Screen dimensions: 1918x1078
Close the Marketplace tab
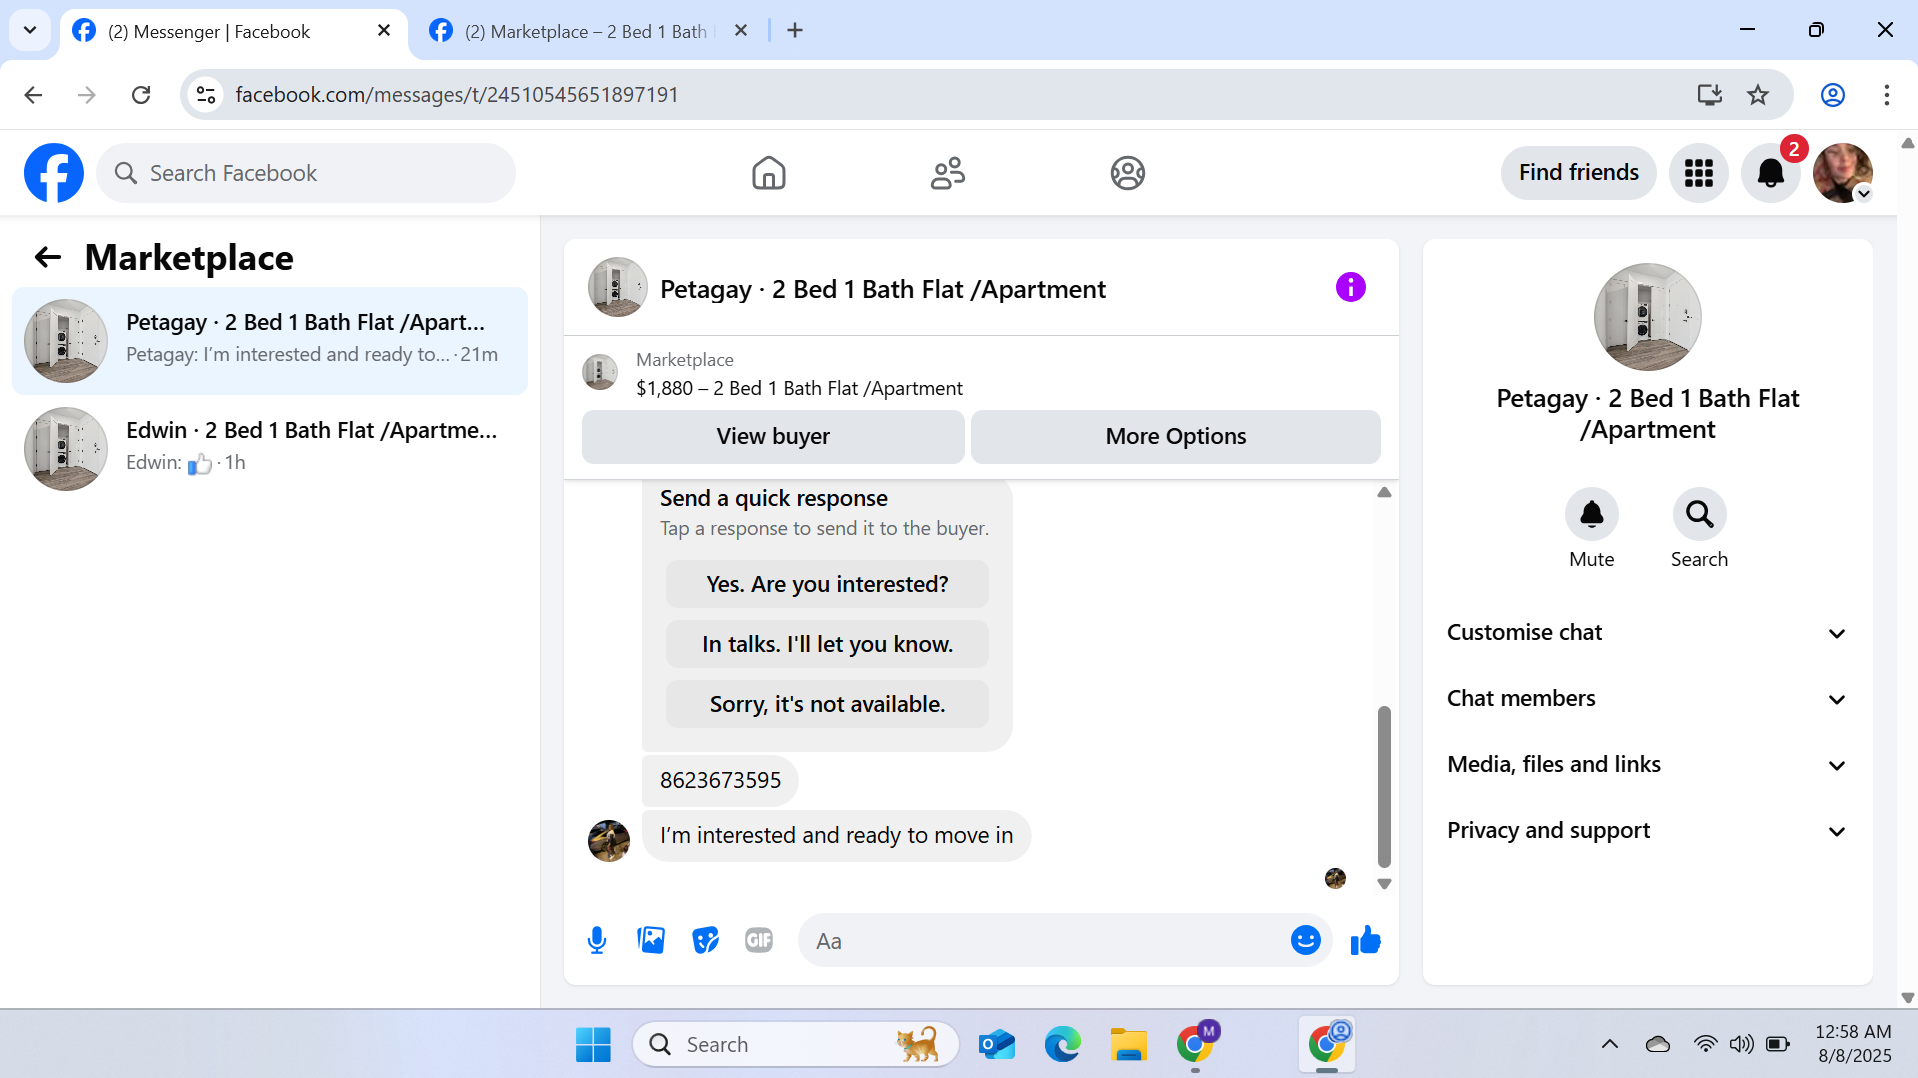(x=741, y=31)
